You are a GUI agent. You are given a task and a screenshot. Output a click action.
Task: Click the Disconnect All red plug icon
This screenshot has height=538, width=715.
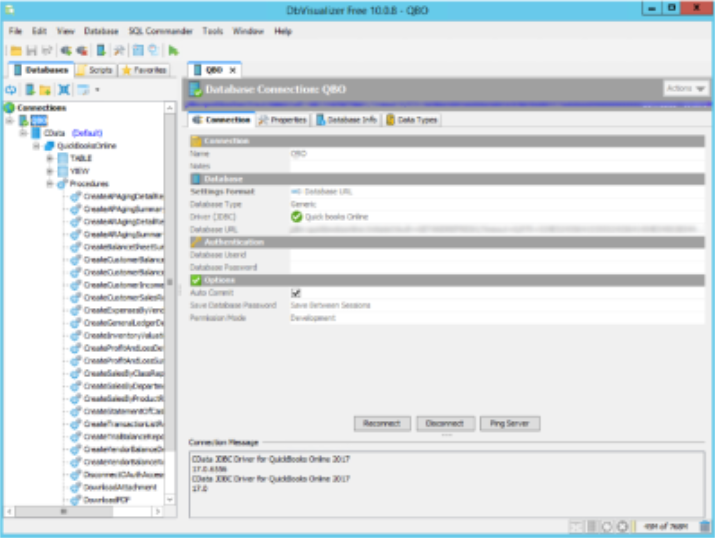[82, 51]
